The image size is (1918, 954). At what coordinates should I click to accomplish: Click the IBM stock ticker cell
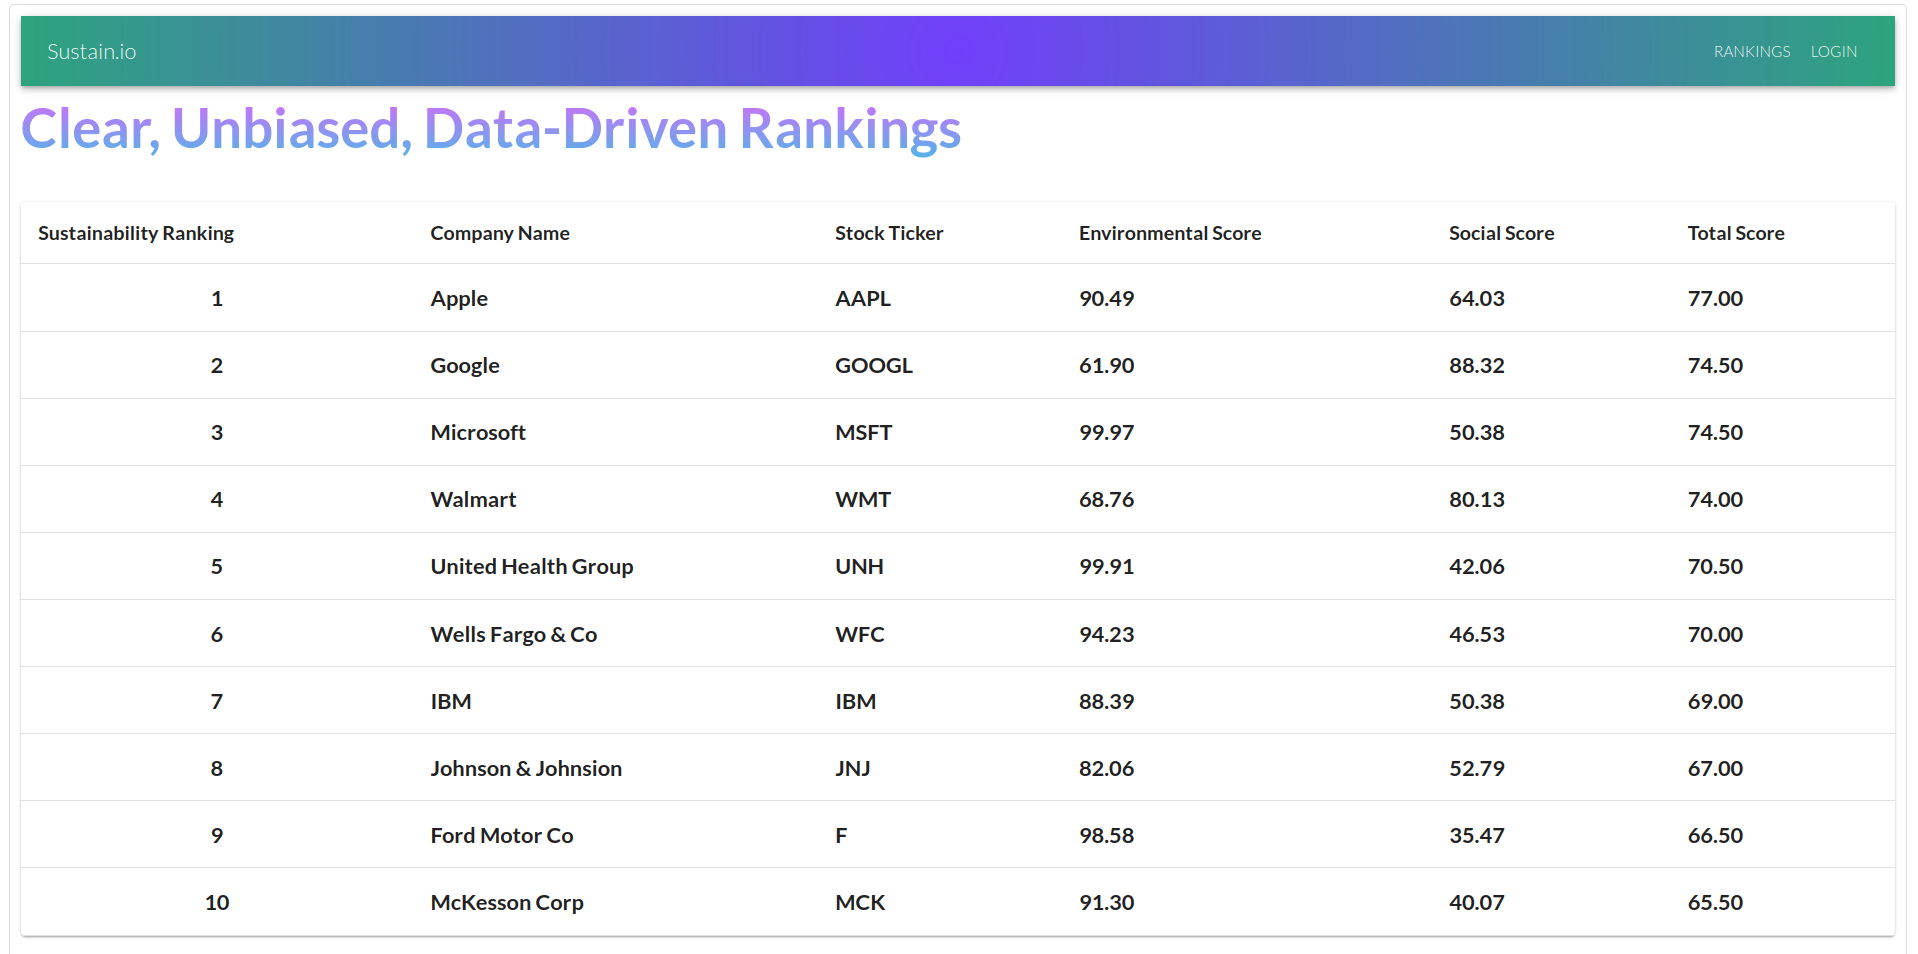click(856, 702)
